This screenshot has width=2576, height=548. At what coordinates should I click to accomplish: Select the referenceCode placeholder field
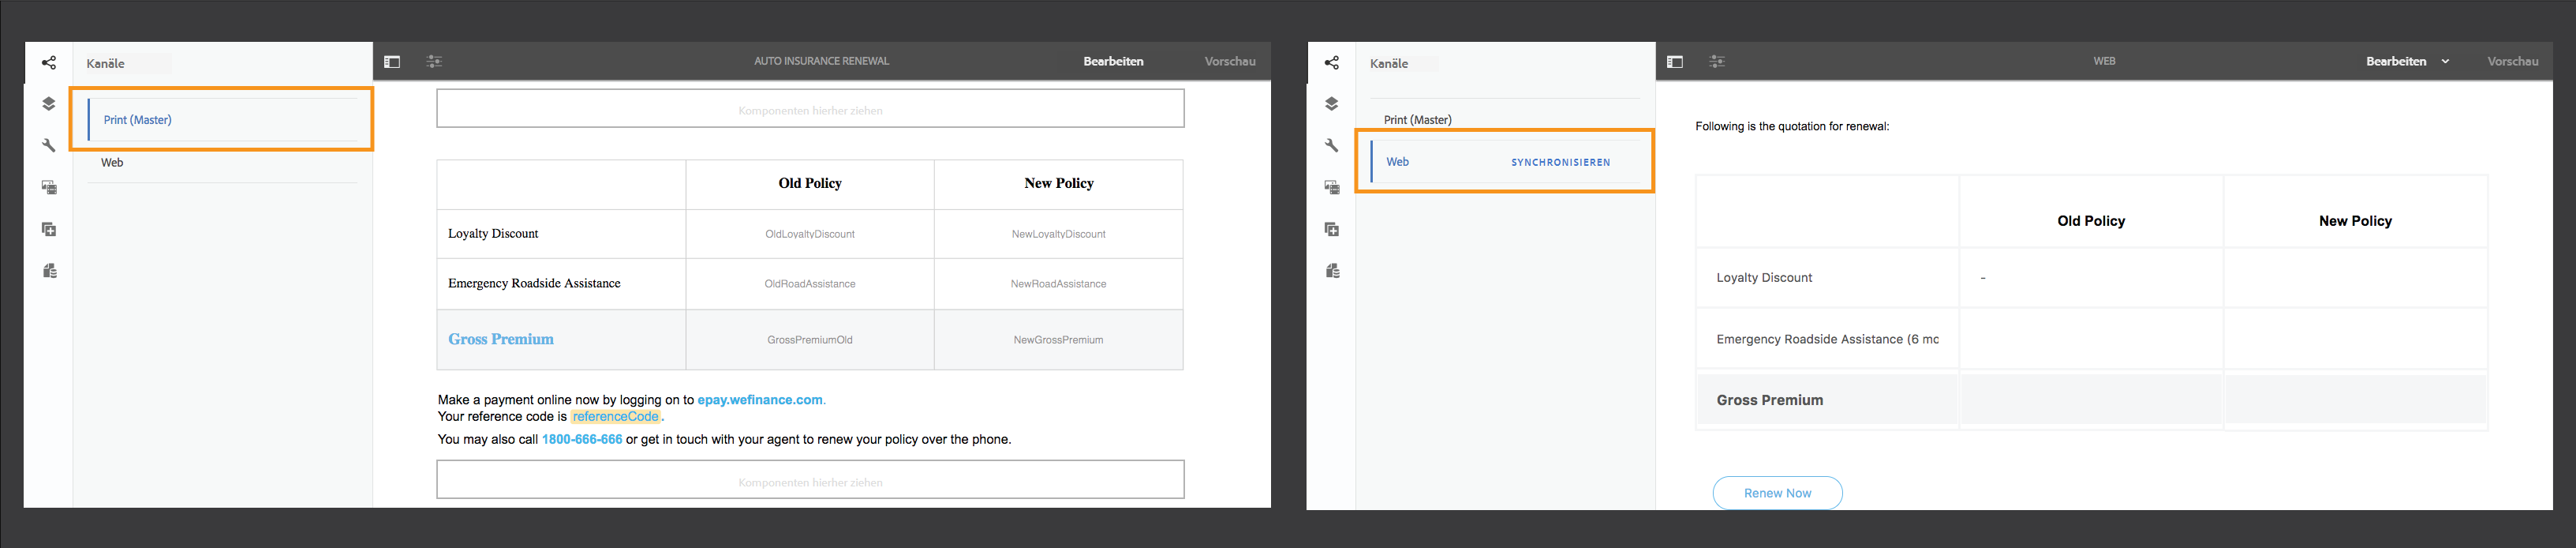(x=615, y=417)
